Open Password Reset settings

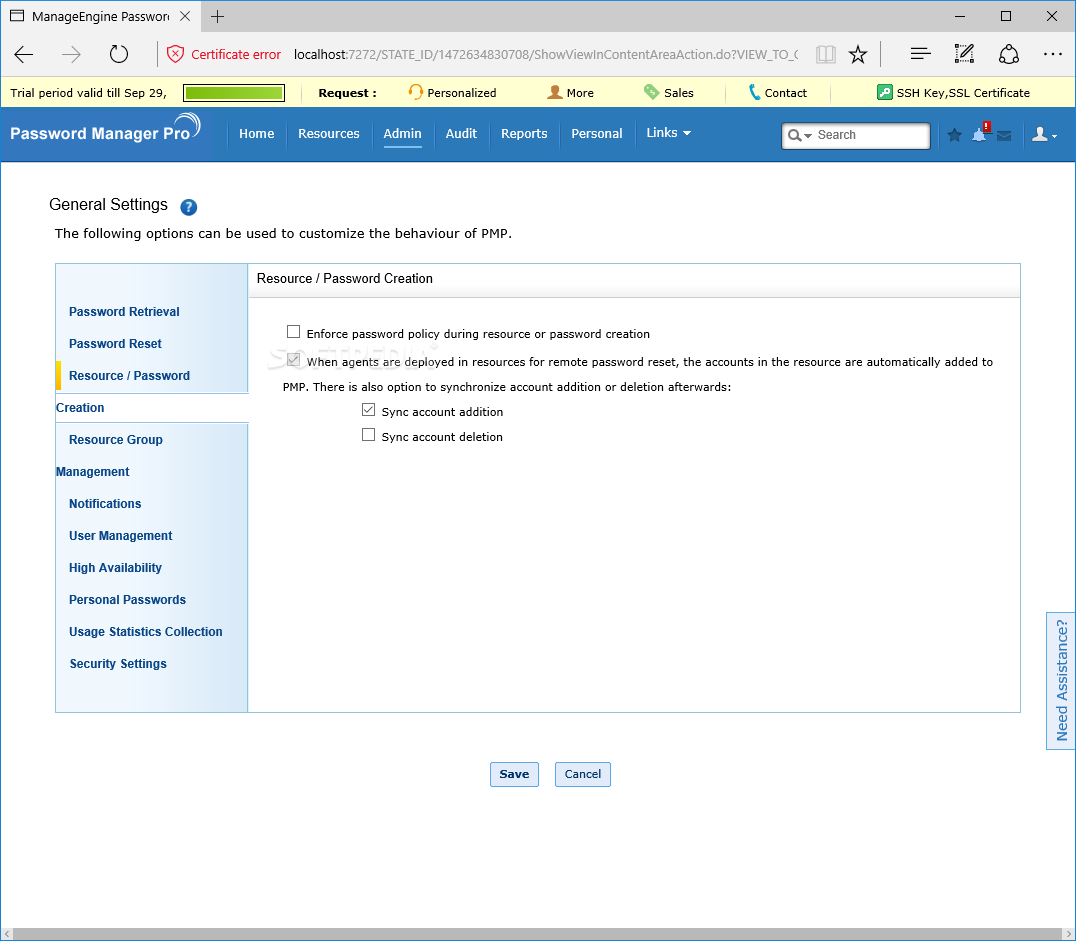115,344
